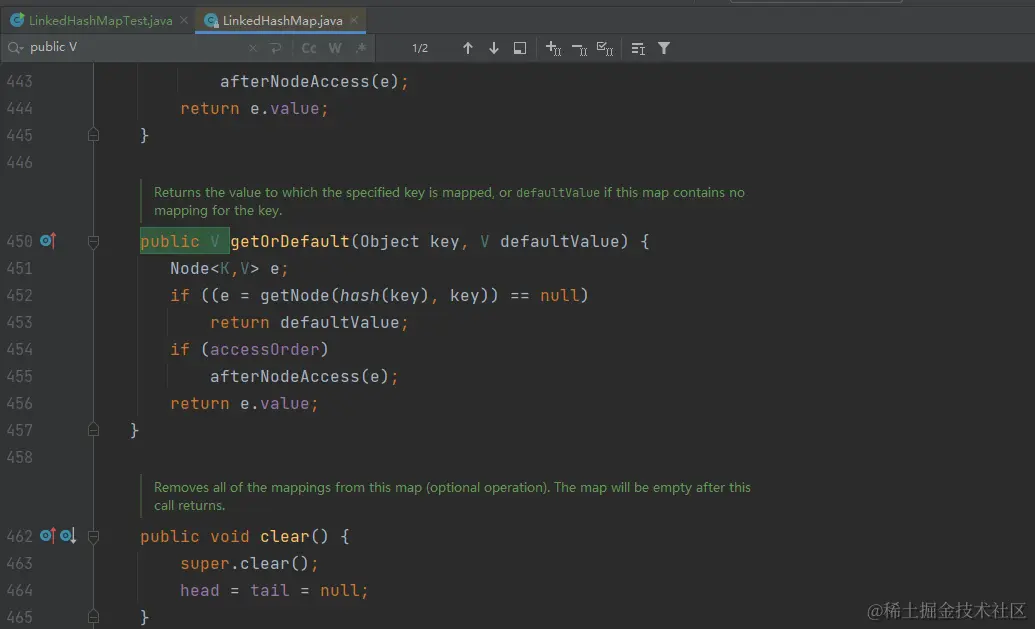Click 'afterNodeAccess(e);' on line 443

[314, 82]
